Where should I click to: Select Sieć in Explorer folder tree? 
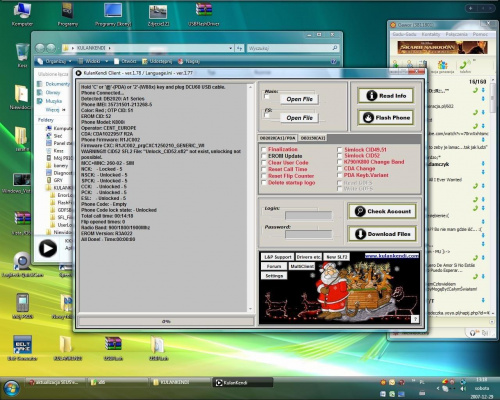pyautogui.click(x=55, y=136)
